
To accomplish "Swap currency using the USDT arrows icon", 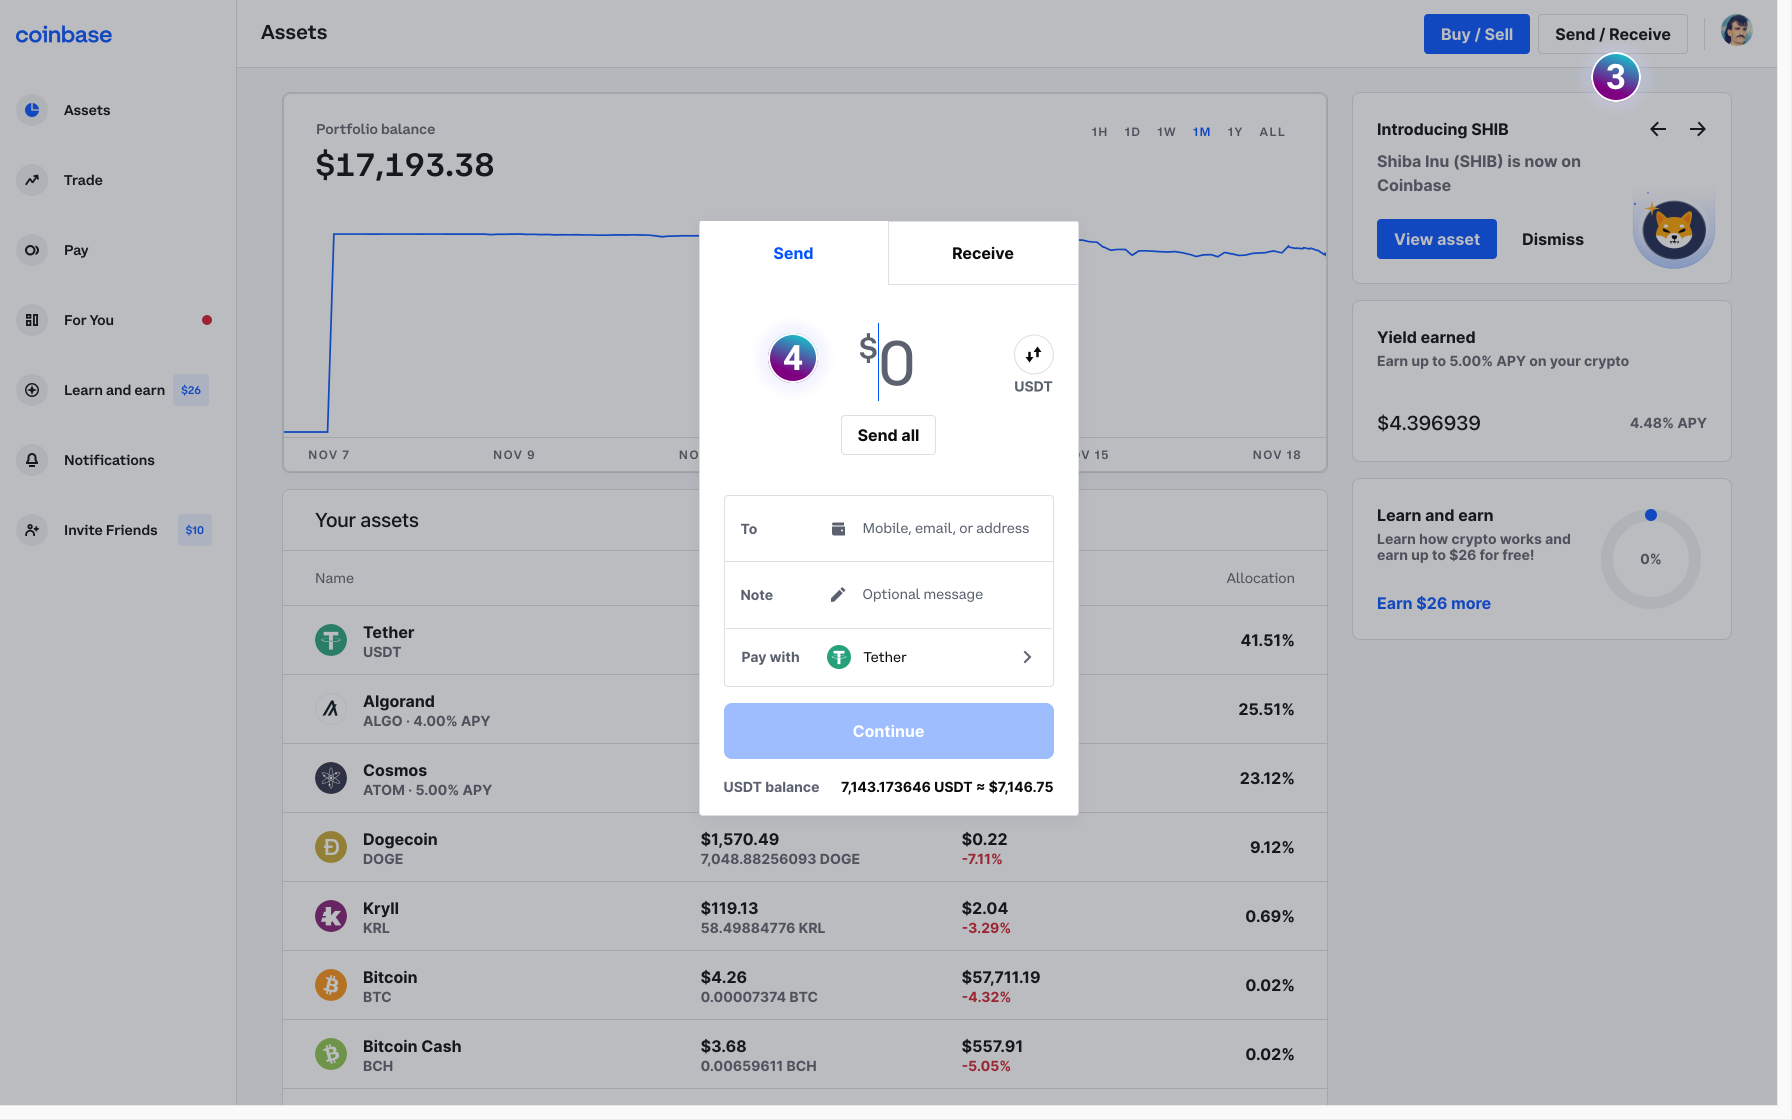I will click(x=1033, y=354).
